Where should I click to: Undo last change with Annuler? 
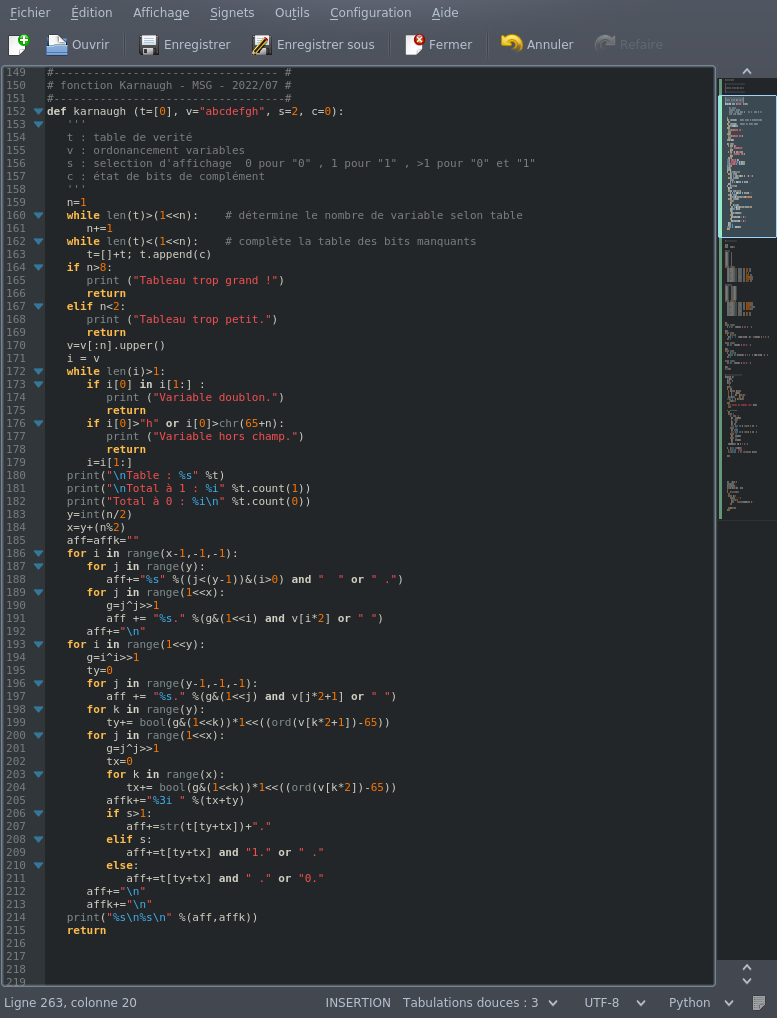537,44
